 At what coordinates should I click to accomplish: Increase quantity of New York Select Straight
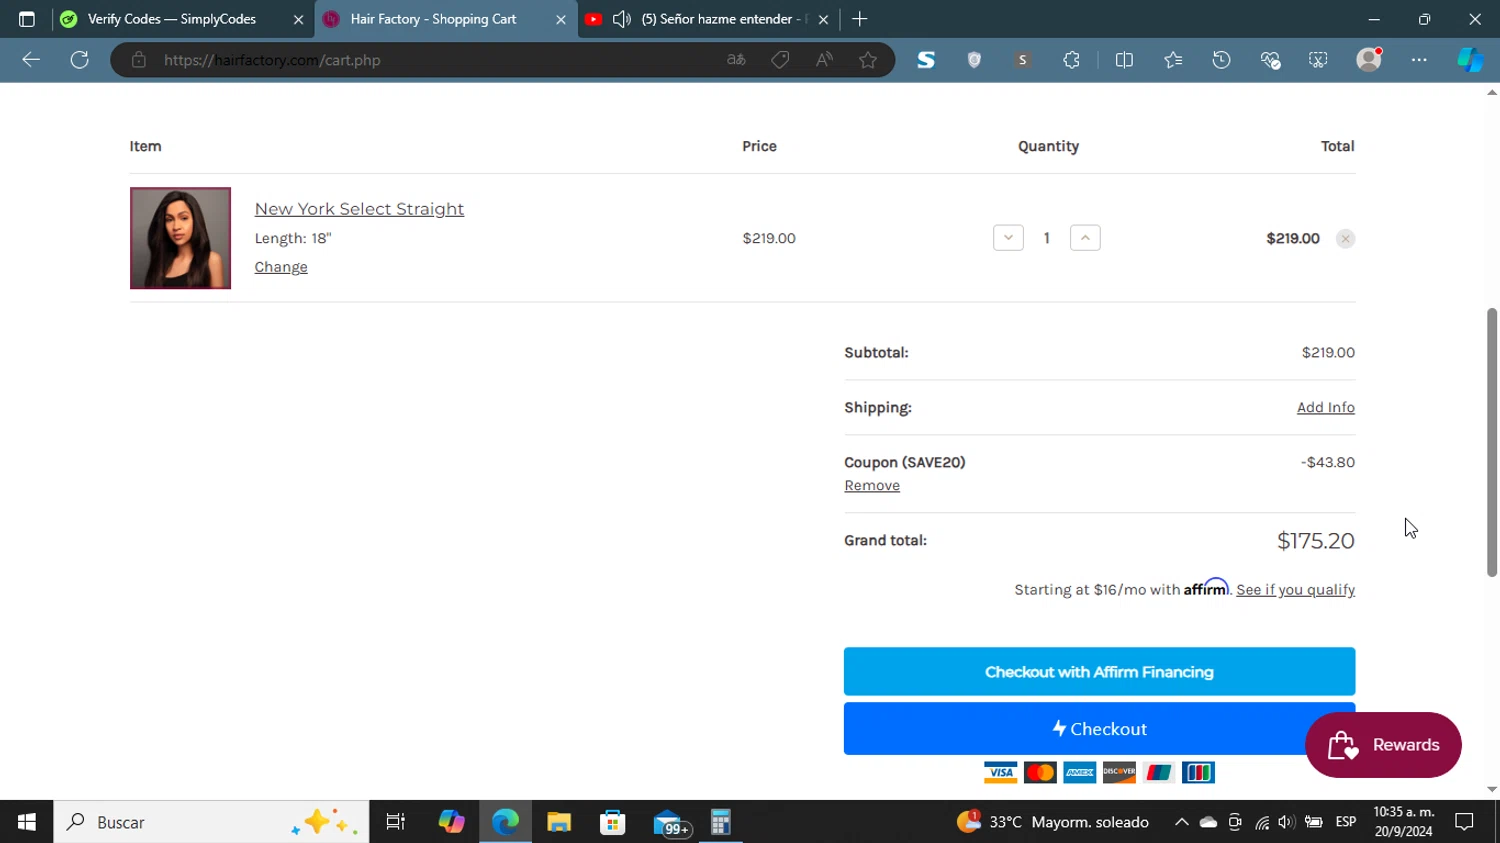(1085, 238)
